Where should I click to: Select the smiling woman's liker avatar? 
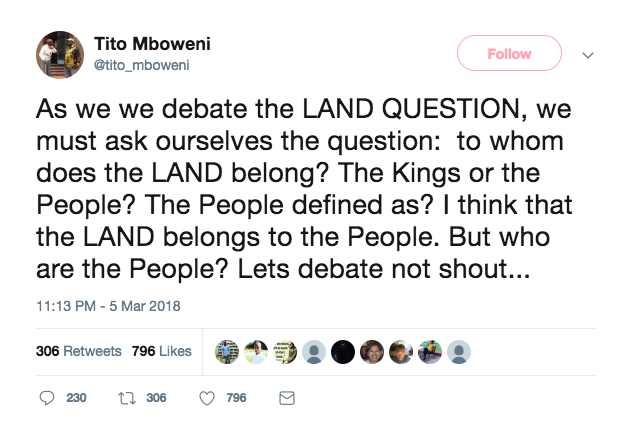[x=372, y=351]
